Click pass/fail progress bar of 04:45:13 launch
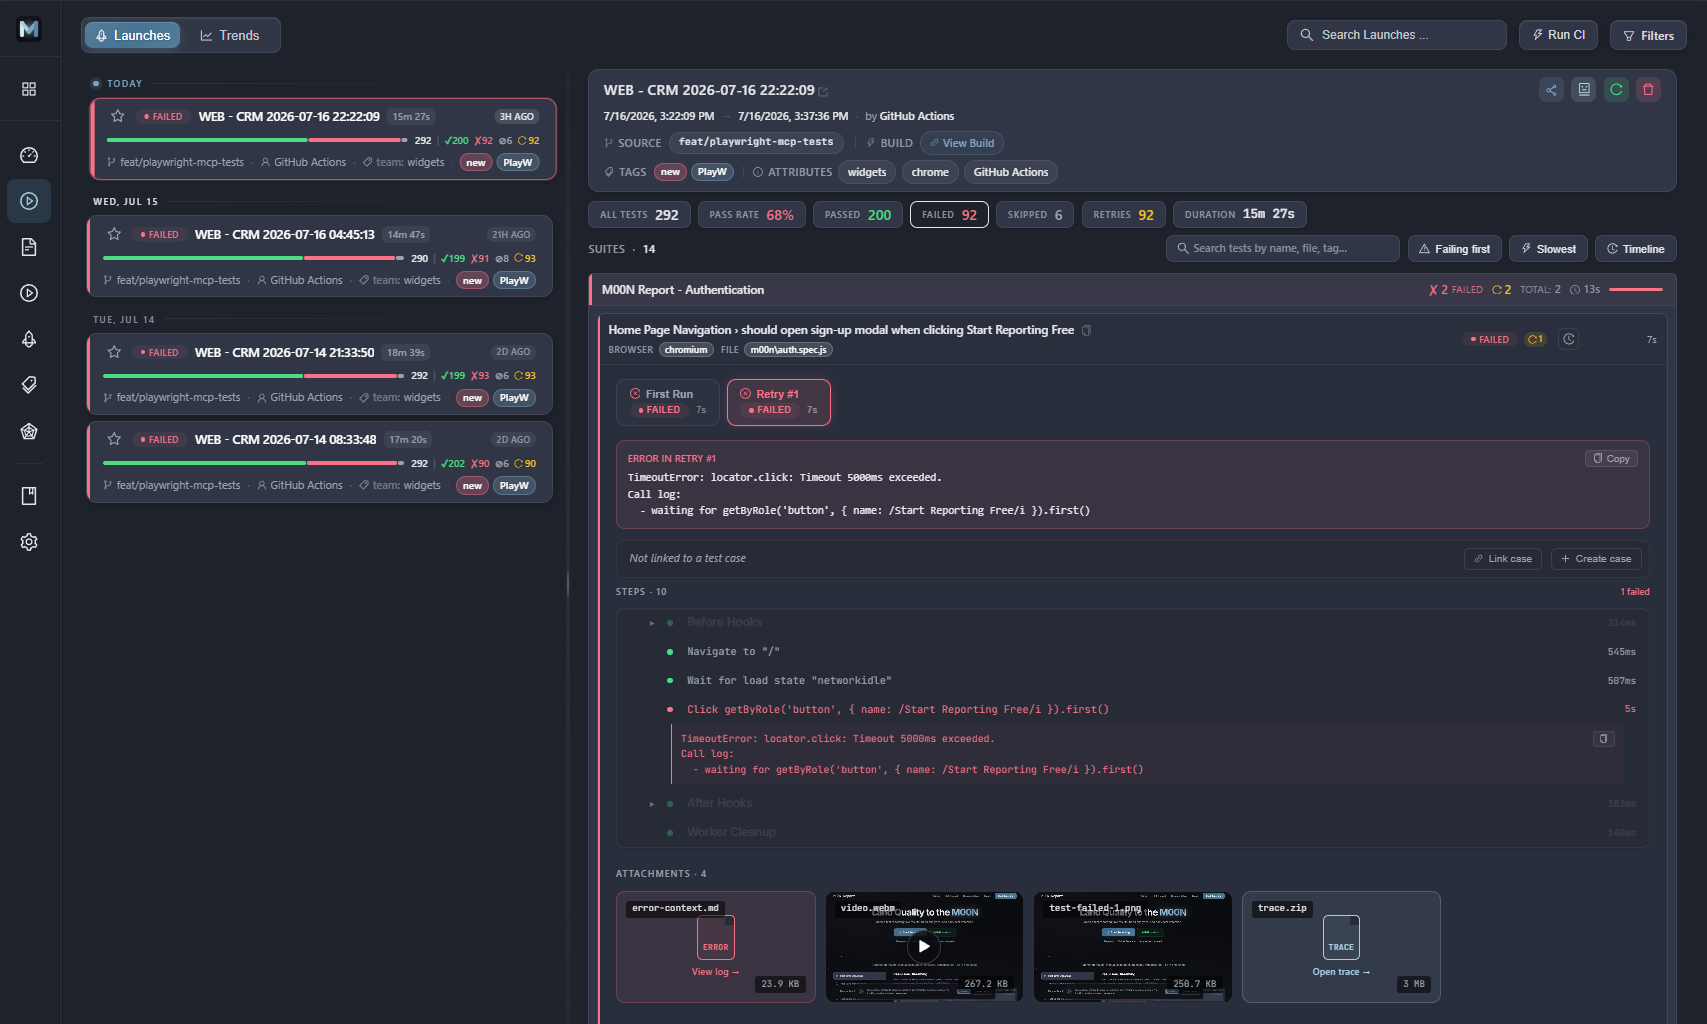The width and height of the screenshot is (1707, 1024). click(x=251, y=258)
